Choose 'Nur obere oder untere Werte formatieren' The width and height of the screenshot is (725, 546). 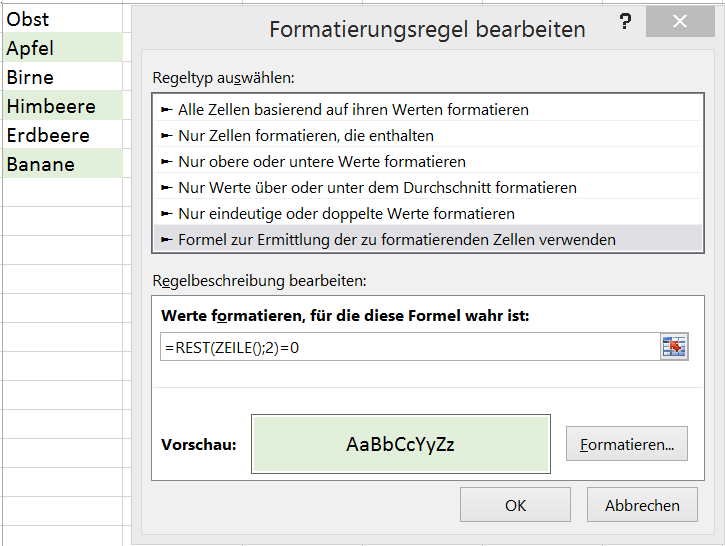428,161
